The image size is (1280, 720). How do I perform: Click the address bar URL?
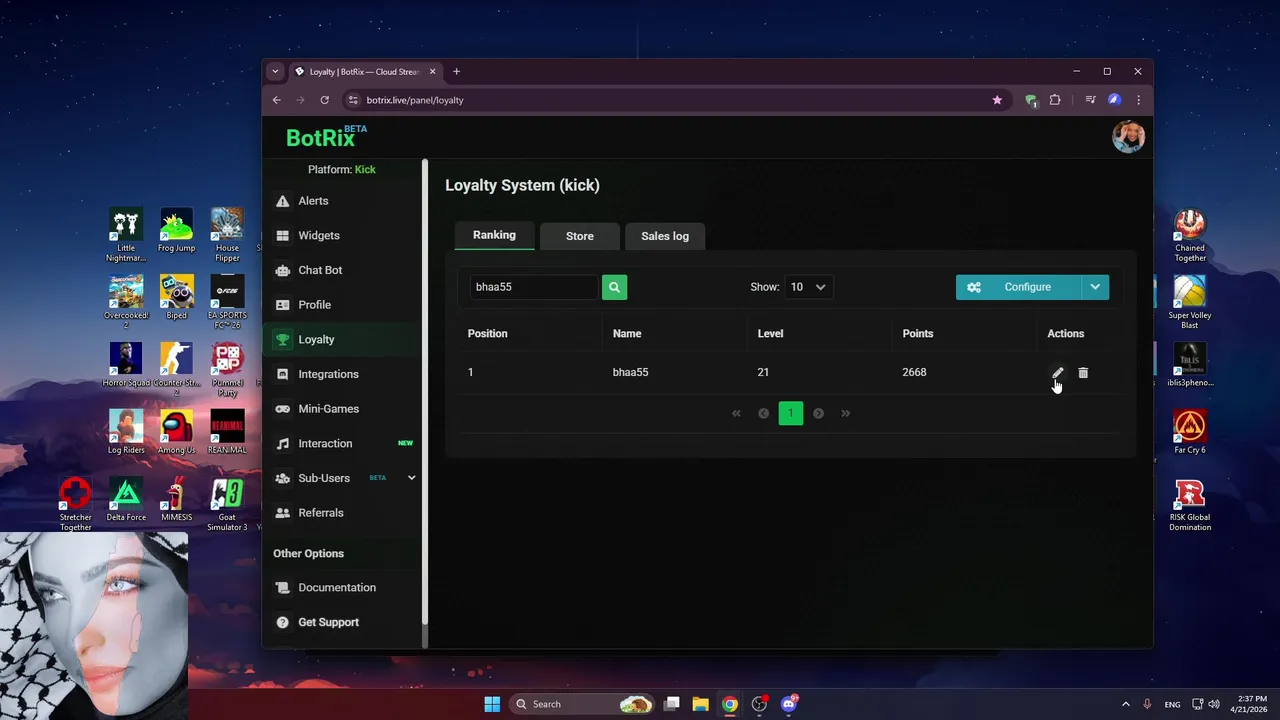(x=415, y=100)
